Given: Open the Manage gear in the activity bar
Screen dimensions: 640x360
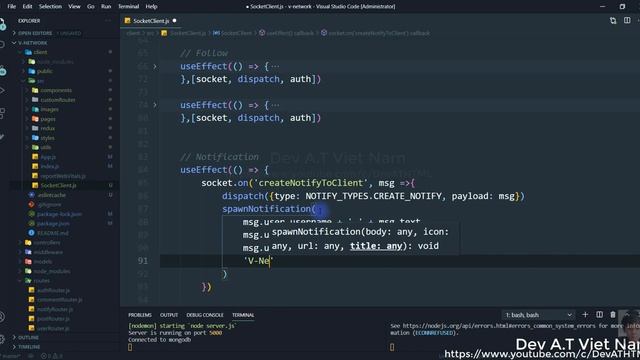Looking at the screenshot, I should coord(2,339).
